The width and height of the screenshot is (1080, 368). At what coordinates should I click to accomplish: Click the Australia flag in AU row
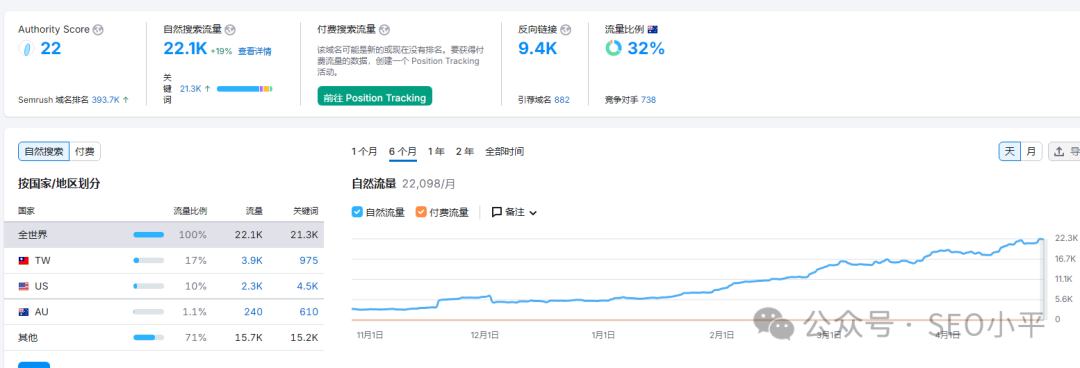tap(23, 311)
